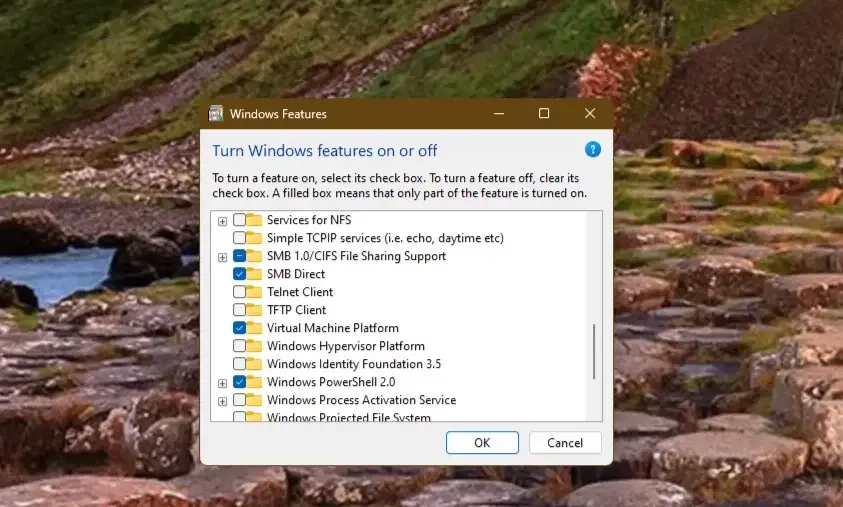Select the Virtual Machine Platform label
Screen dimensions: 843x507
tap(333, 328)
